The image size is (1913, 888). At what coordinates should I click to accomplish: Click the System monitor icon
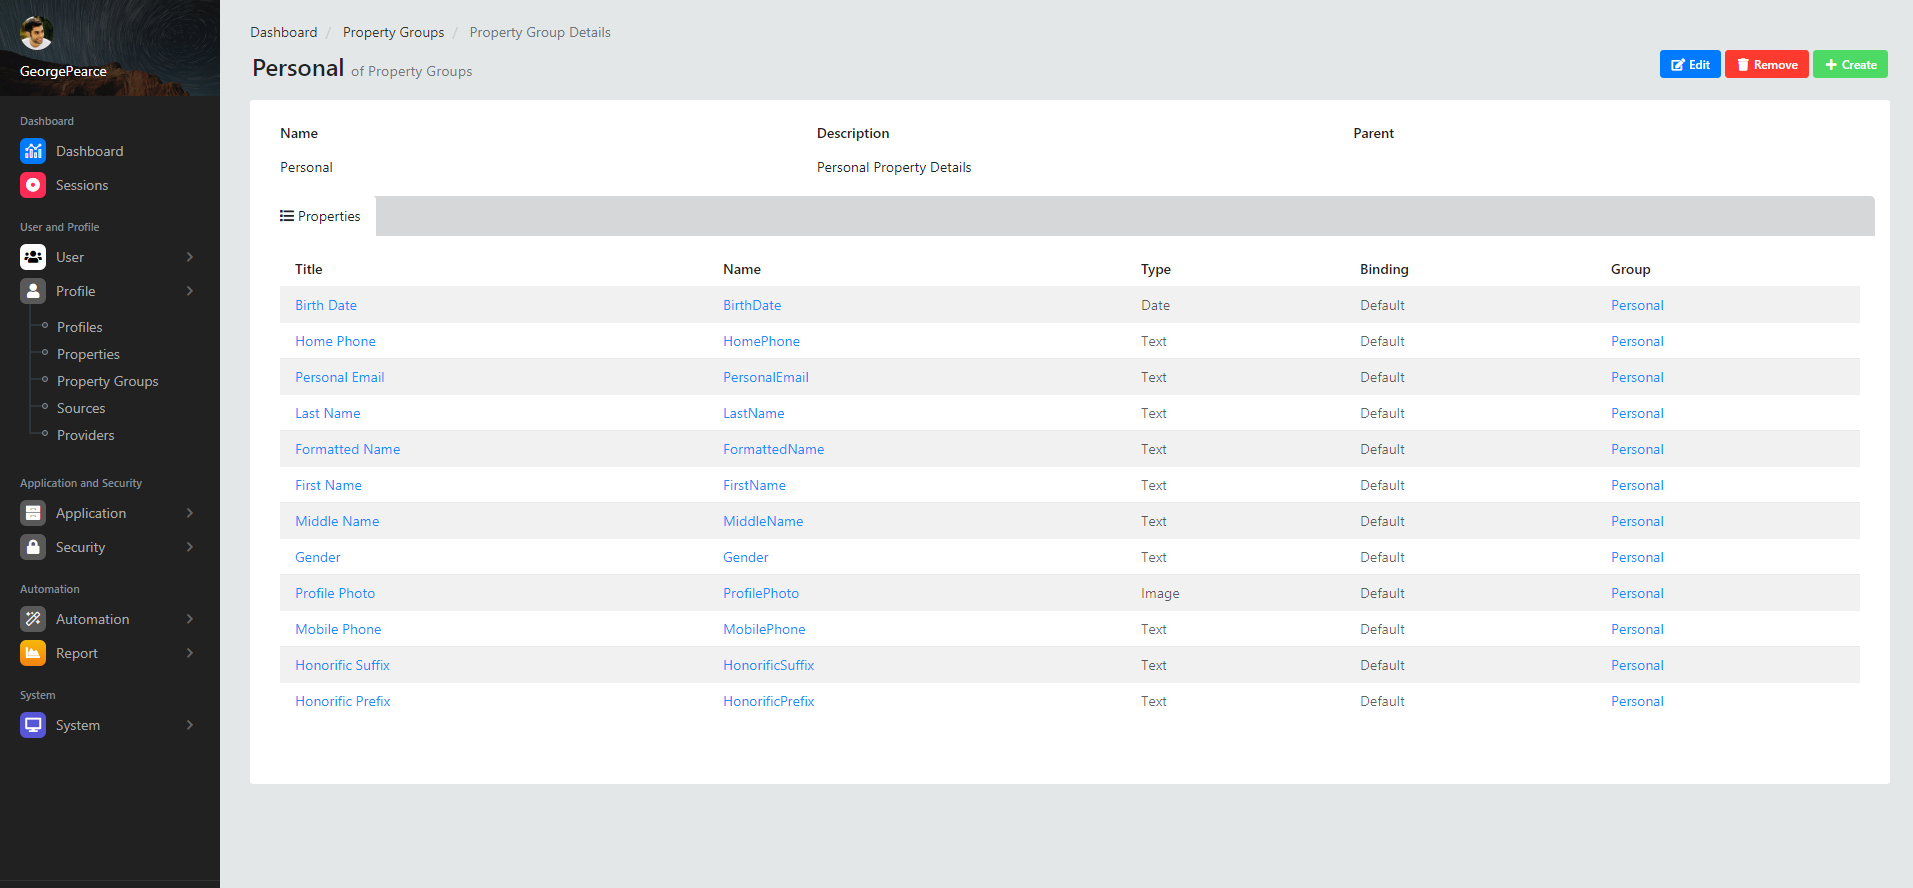(33, 725)
